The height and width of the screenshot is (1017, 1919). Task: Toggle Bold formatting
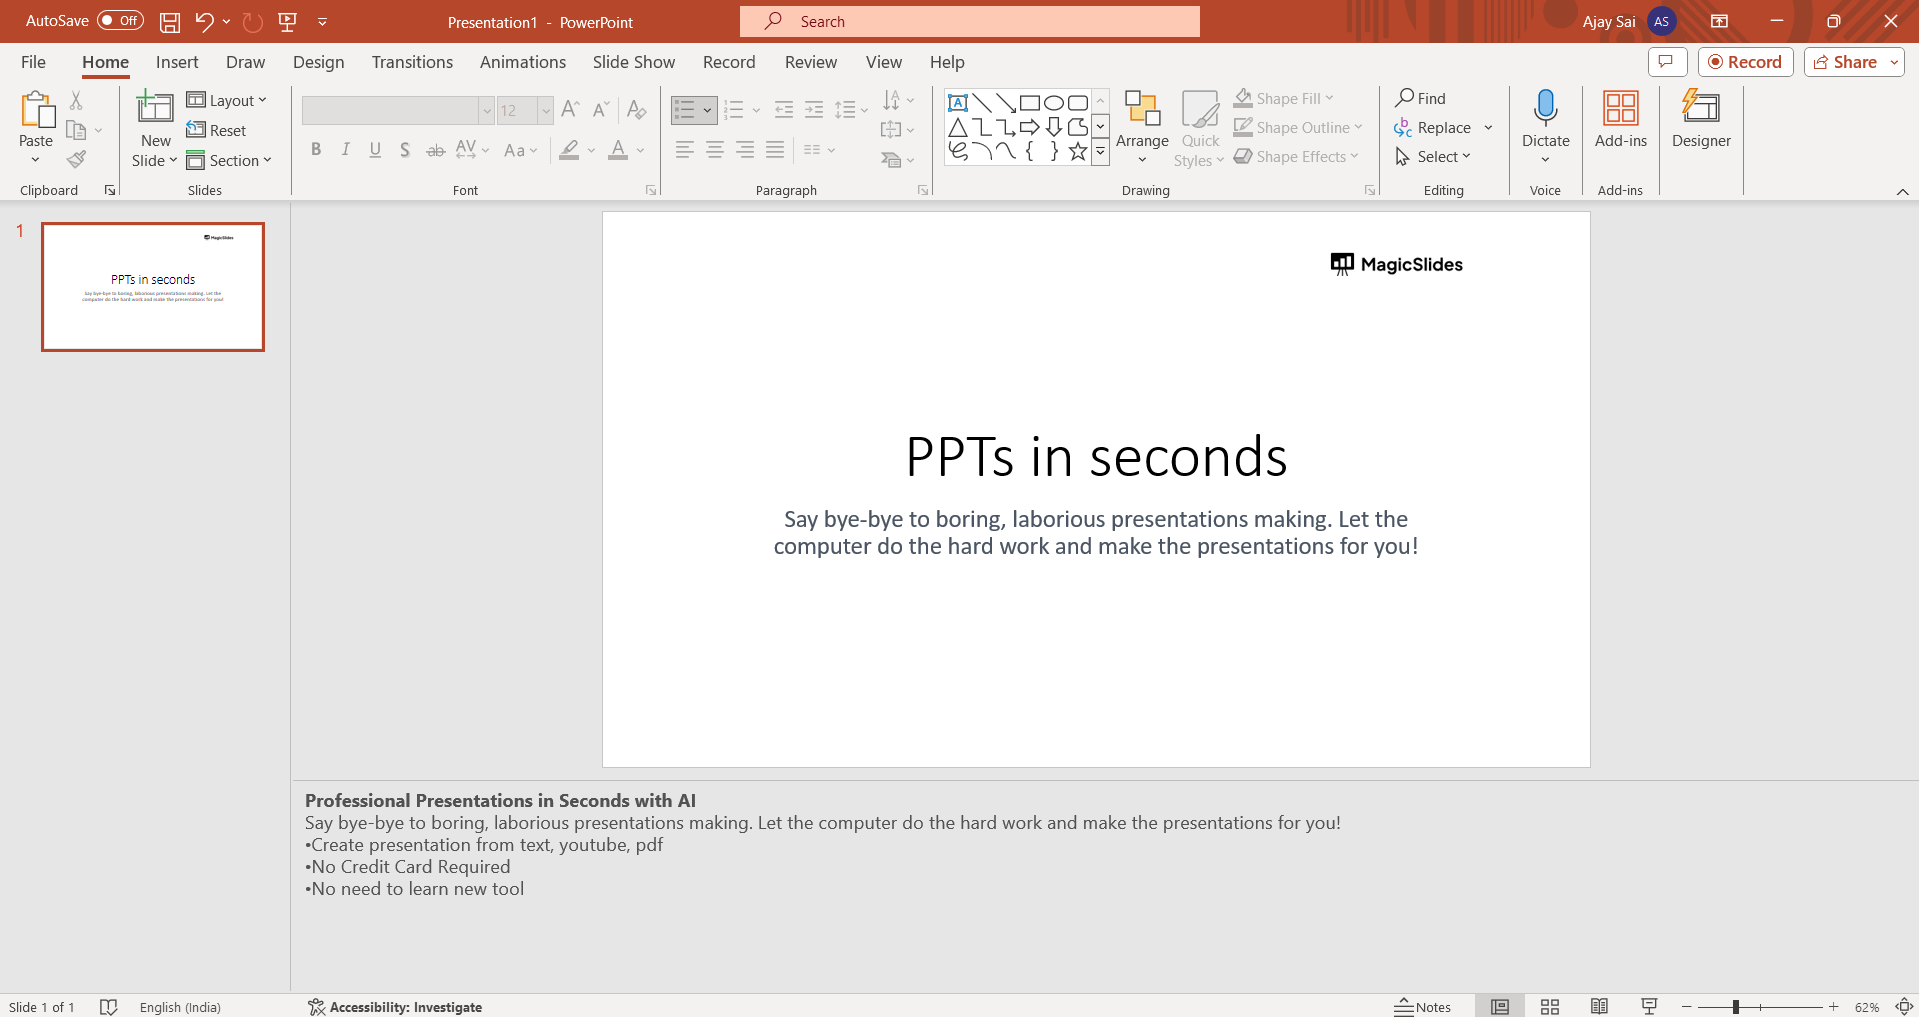point(316,150)
